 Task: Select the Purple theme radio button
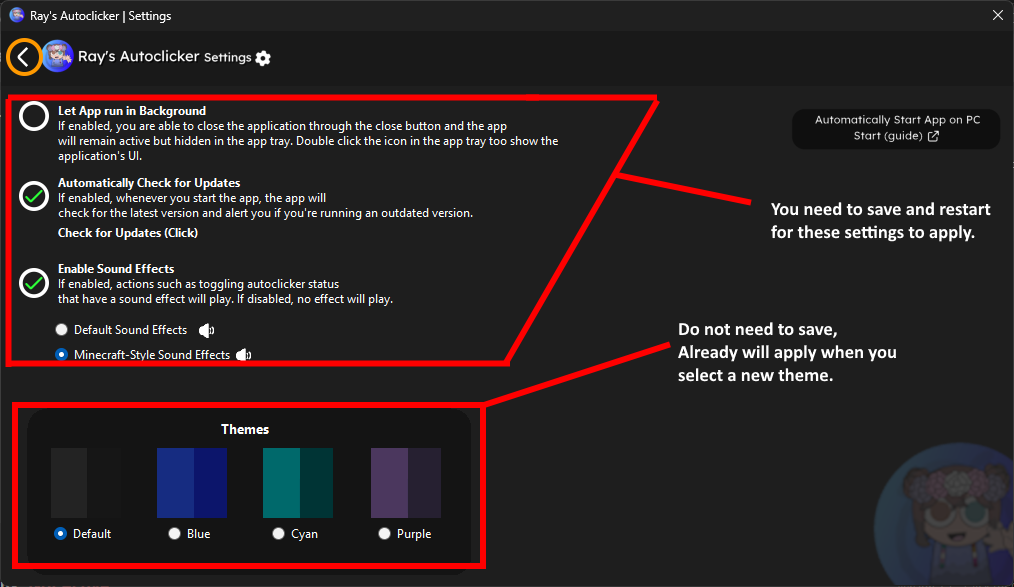[384, 533]
